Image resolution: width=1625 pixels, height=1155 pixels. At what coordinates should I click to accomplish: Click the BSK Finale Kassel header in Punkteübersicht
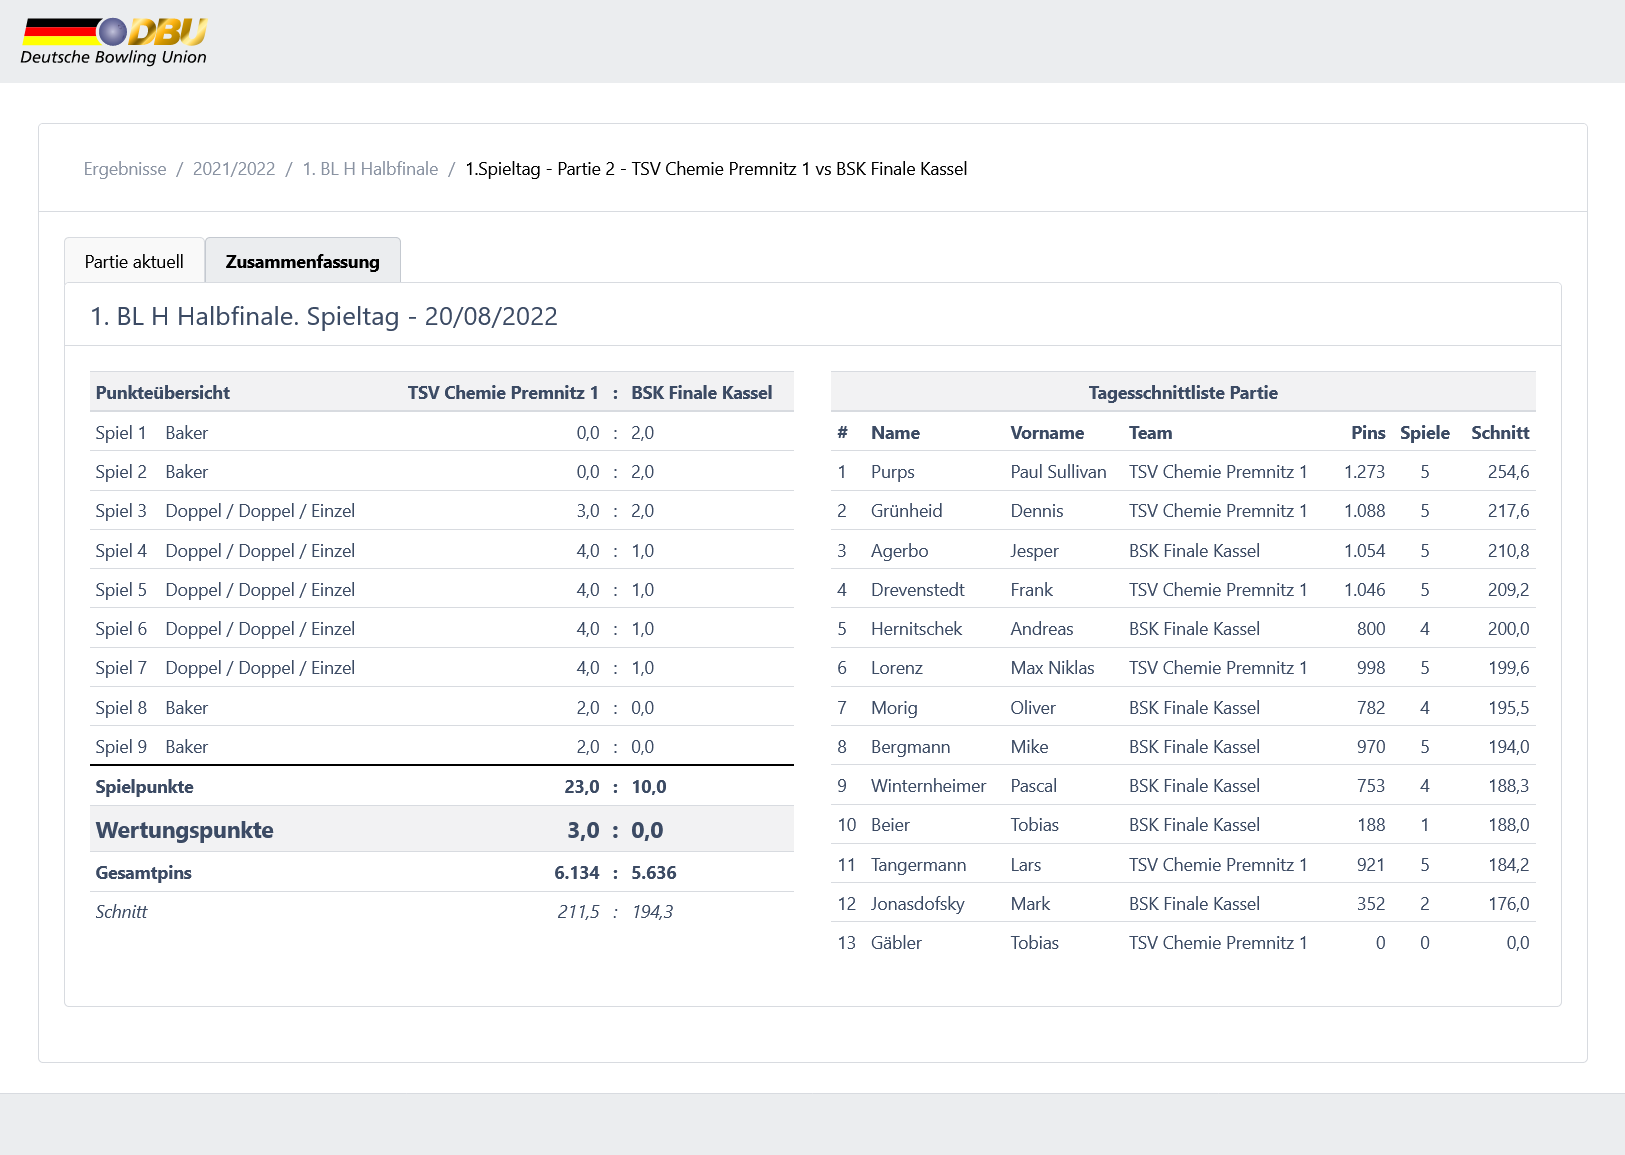[701, 393]
